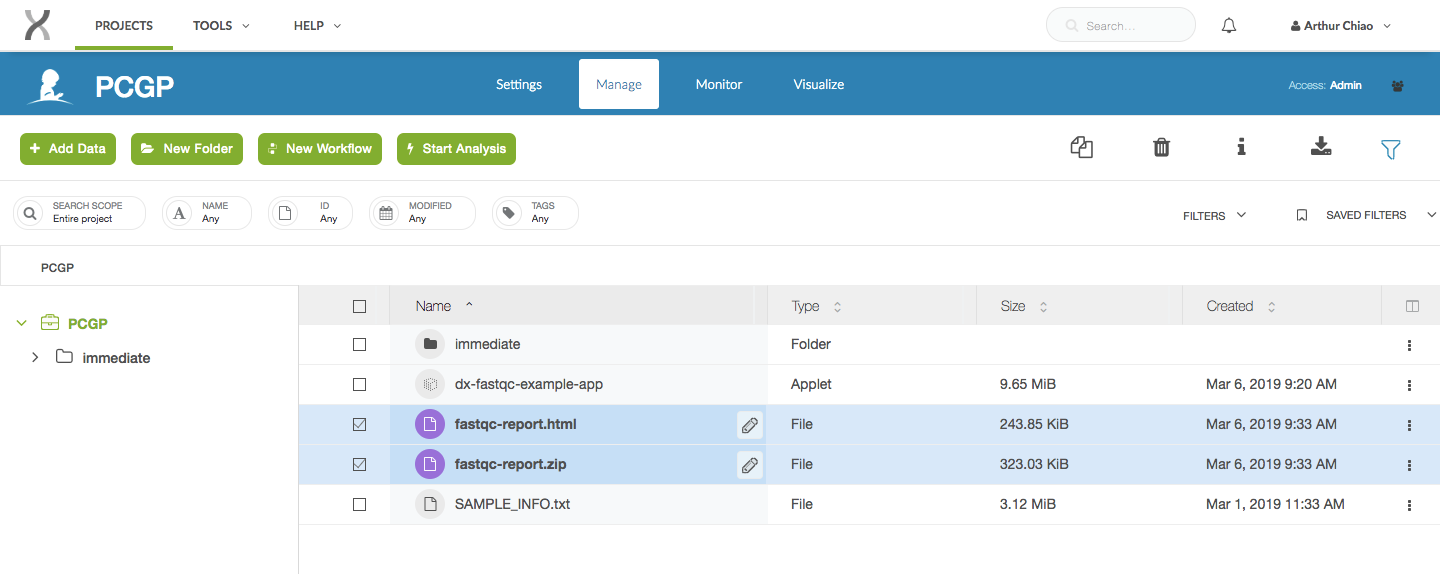Open row menu for SAMPLE_INFO.txt

point(1409,505)
